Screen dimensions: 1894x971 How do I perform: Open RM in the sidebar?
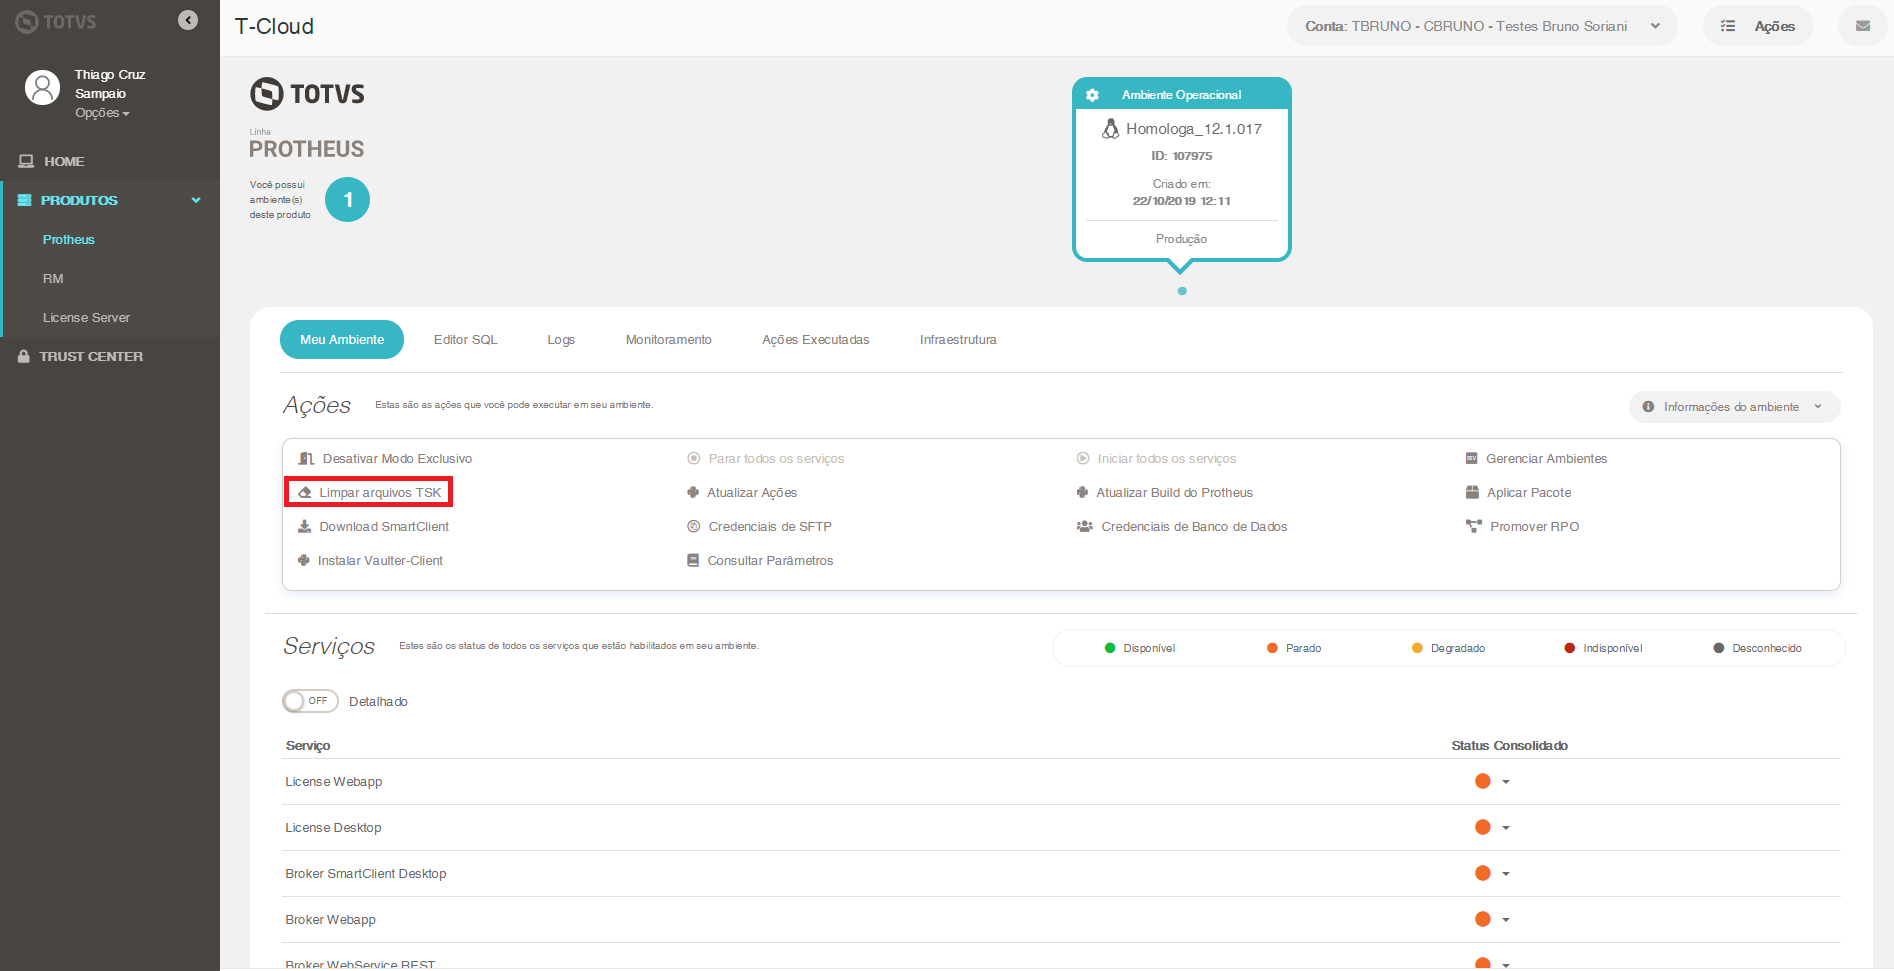pos(53,278)
